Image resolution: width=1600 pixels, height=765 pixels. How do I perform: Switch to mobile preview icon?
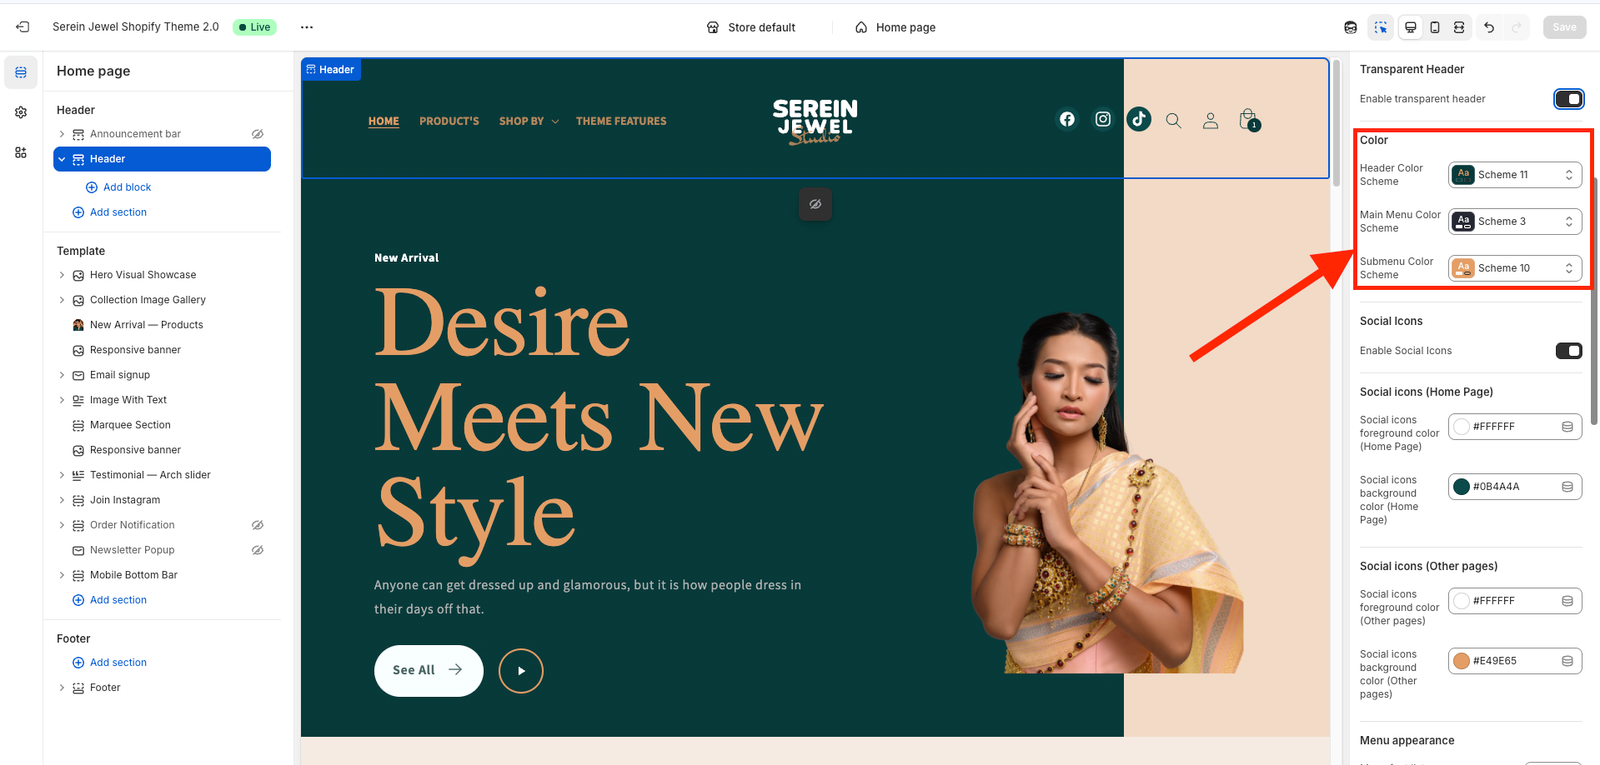click(1435, 27)
